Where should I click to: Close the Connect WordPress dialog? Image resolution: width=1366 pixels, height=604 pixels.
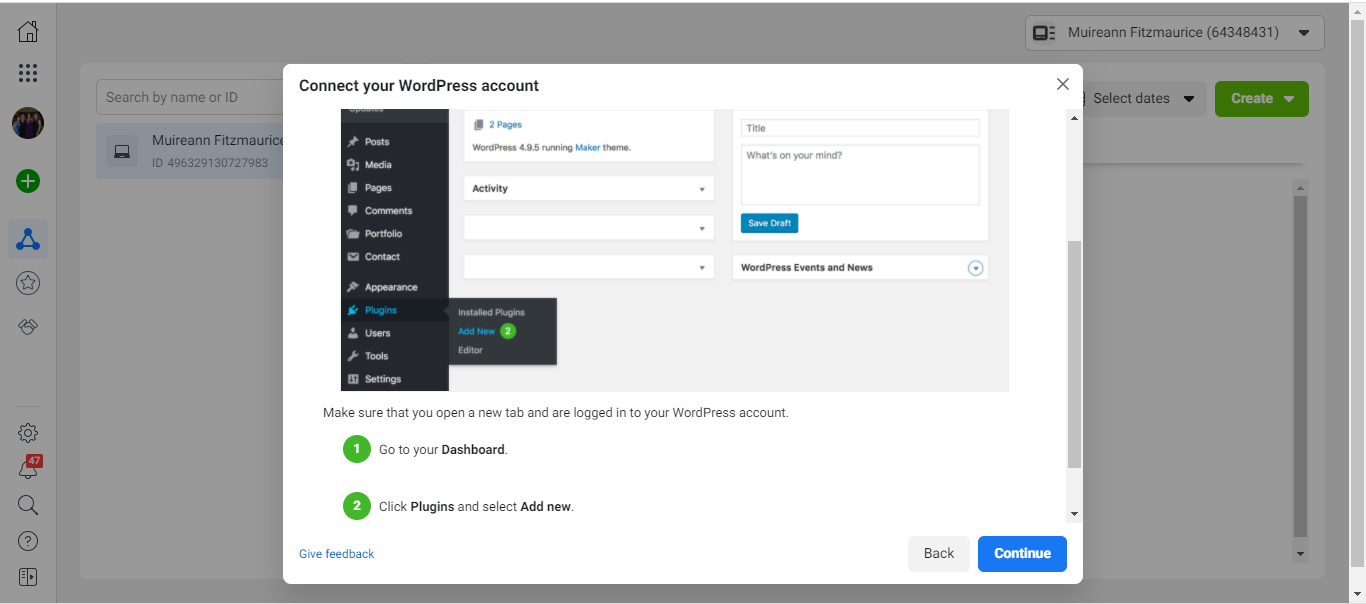click(1063, 85)
